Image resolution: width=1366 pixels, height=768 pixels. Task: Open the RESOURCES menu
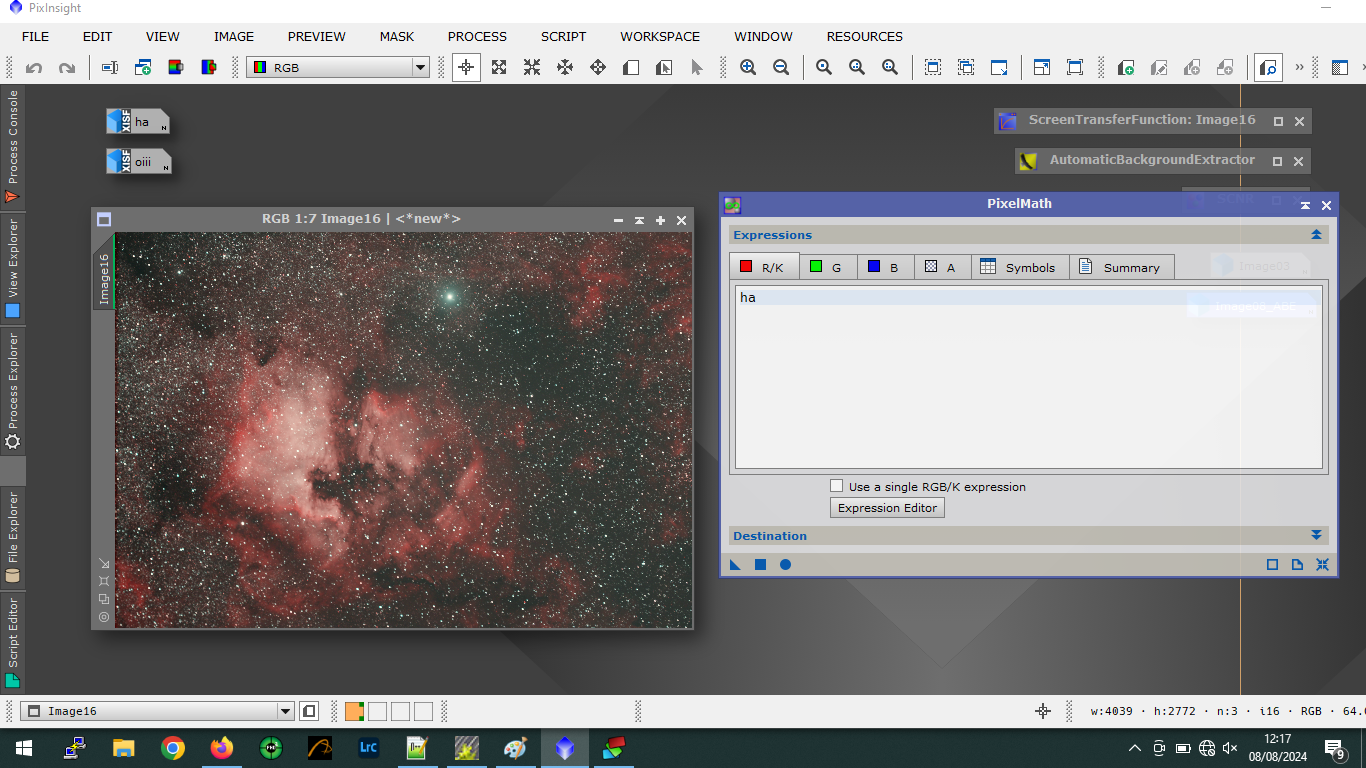coord(864,36)
